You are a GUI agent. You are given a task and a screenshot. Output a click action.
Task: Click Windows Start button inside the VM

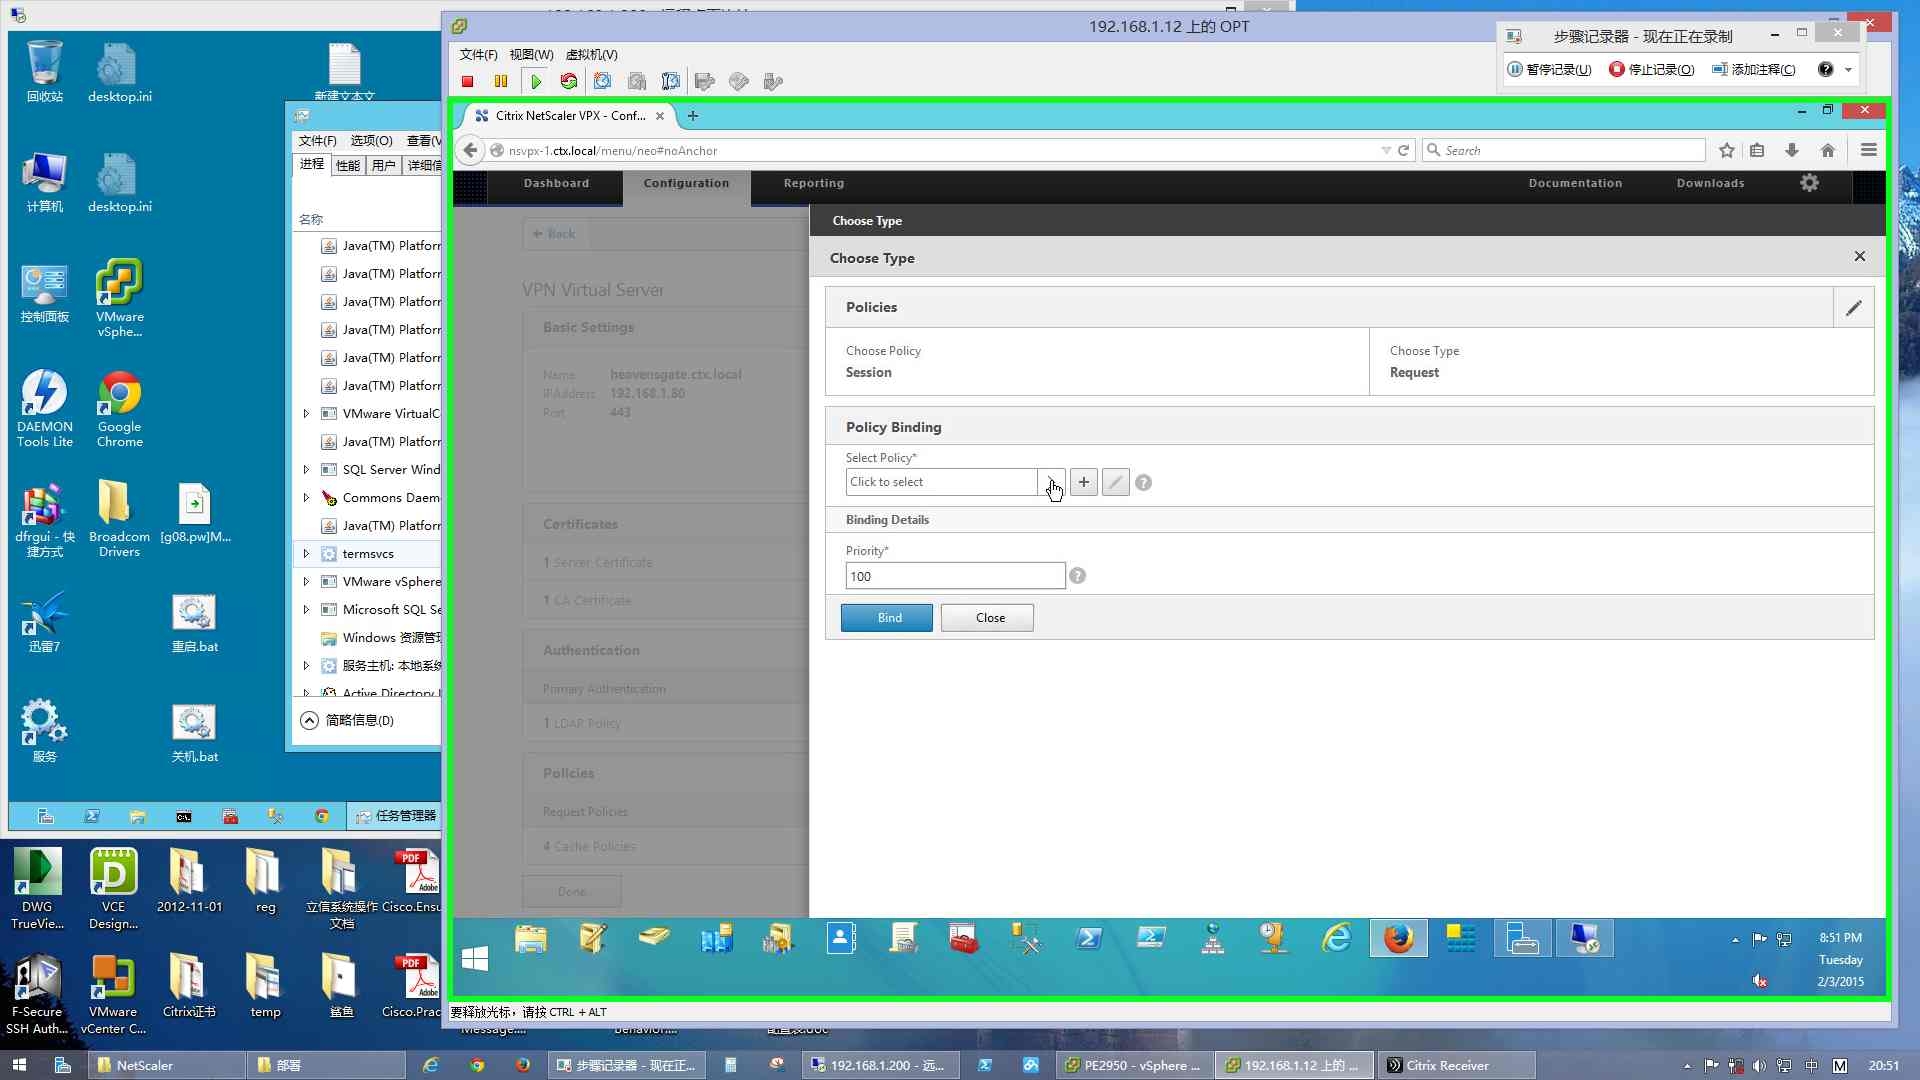pos(475,959)
